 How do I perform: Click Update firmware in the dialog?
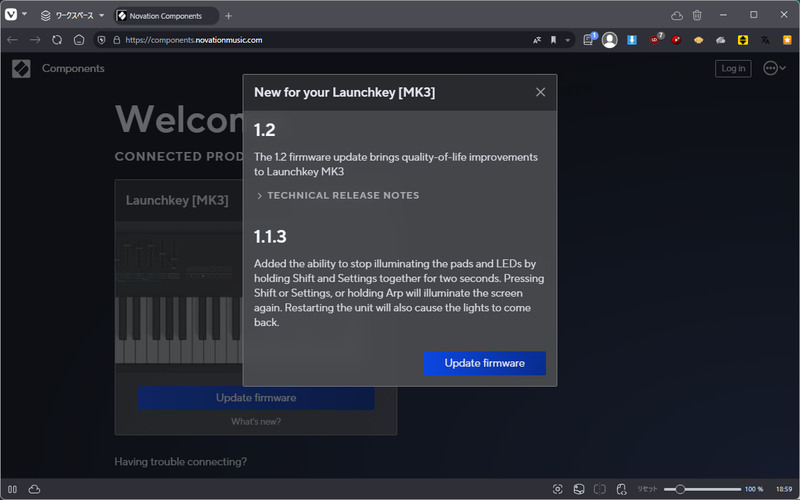click(x=484, y=363)
